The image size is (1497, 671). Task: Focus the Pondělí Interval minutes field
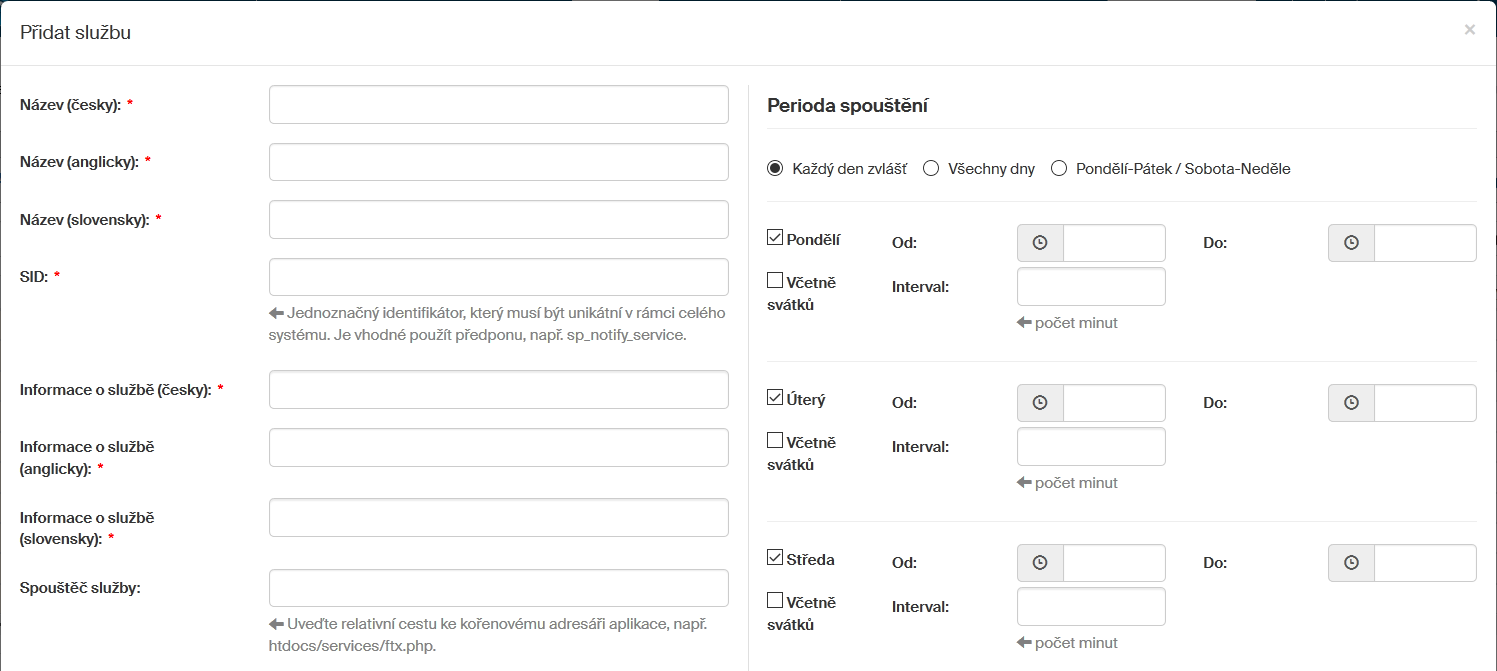pyautogui.click(x=1091, y=287)
